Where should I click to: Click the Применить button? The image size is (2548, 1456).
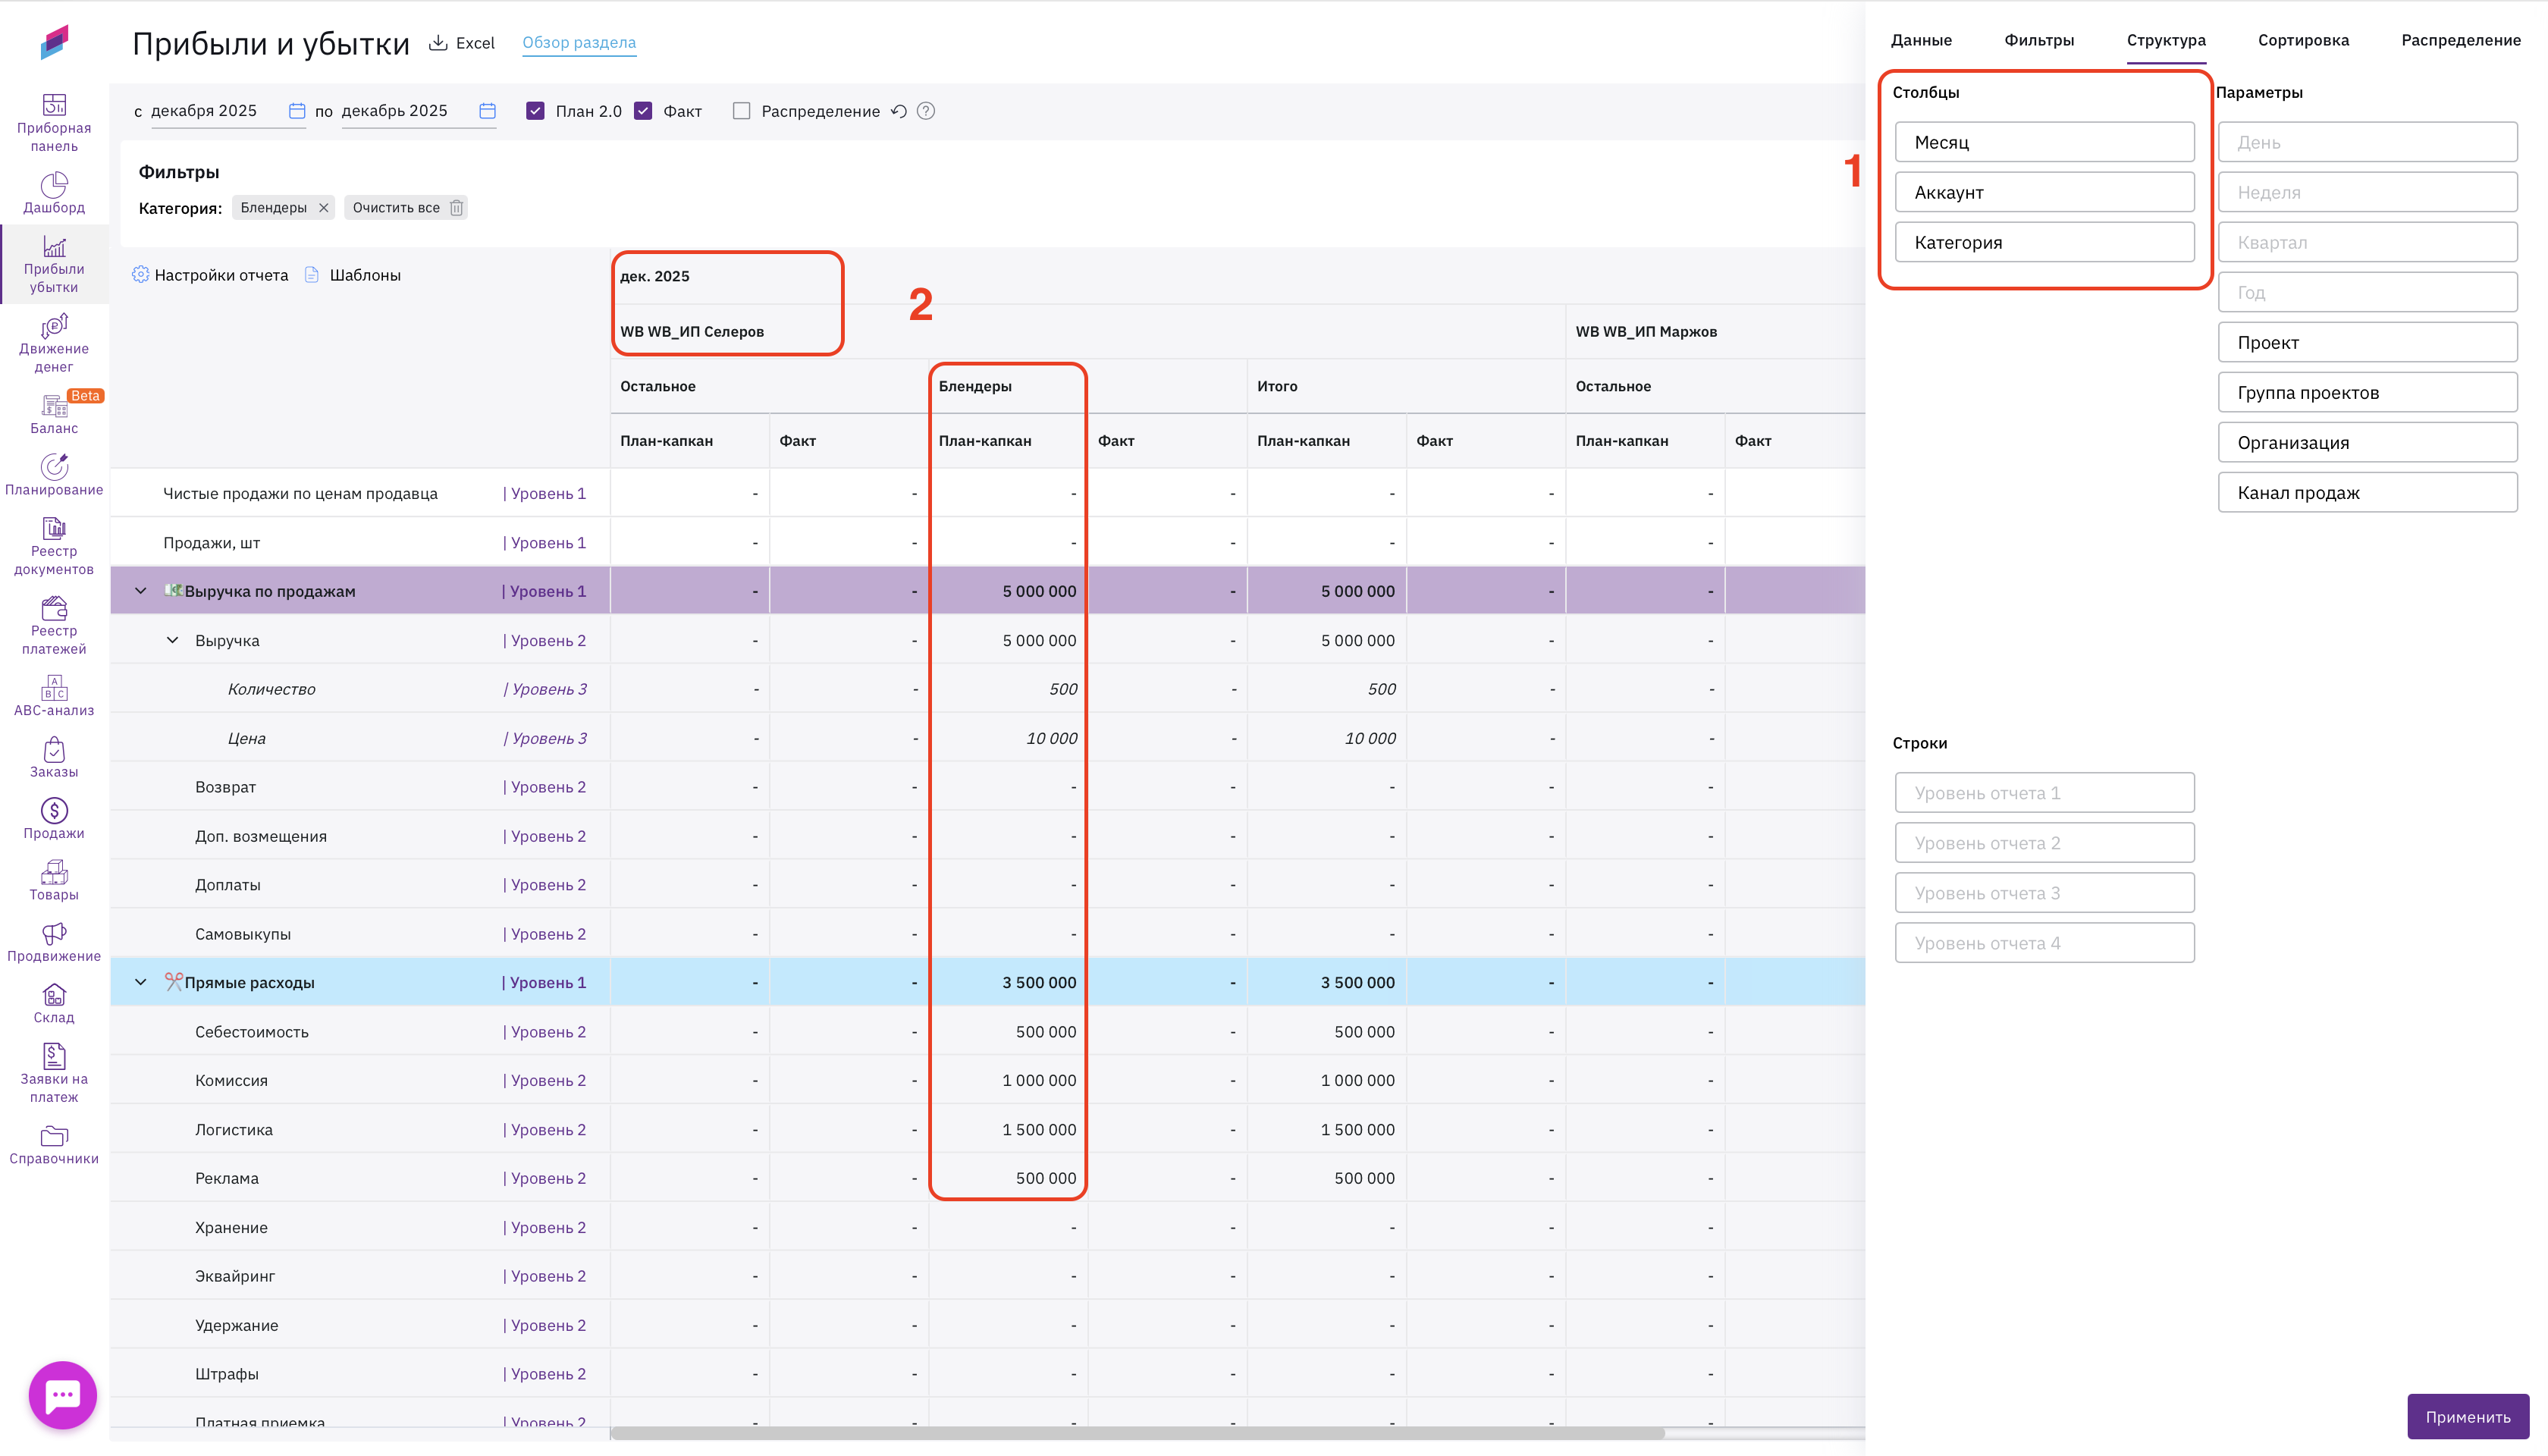click(x=2467, y=1416)
